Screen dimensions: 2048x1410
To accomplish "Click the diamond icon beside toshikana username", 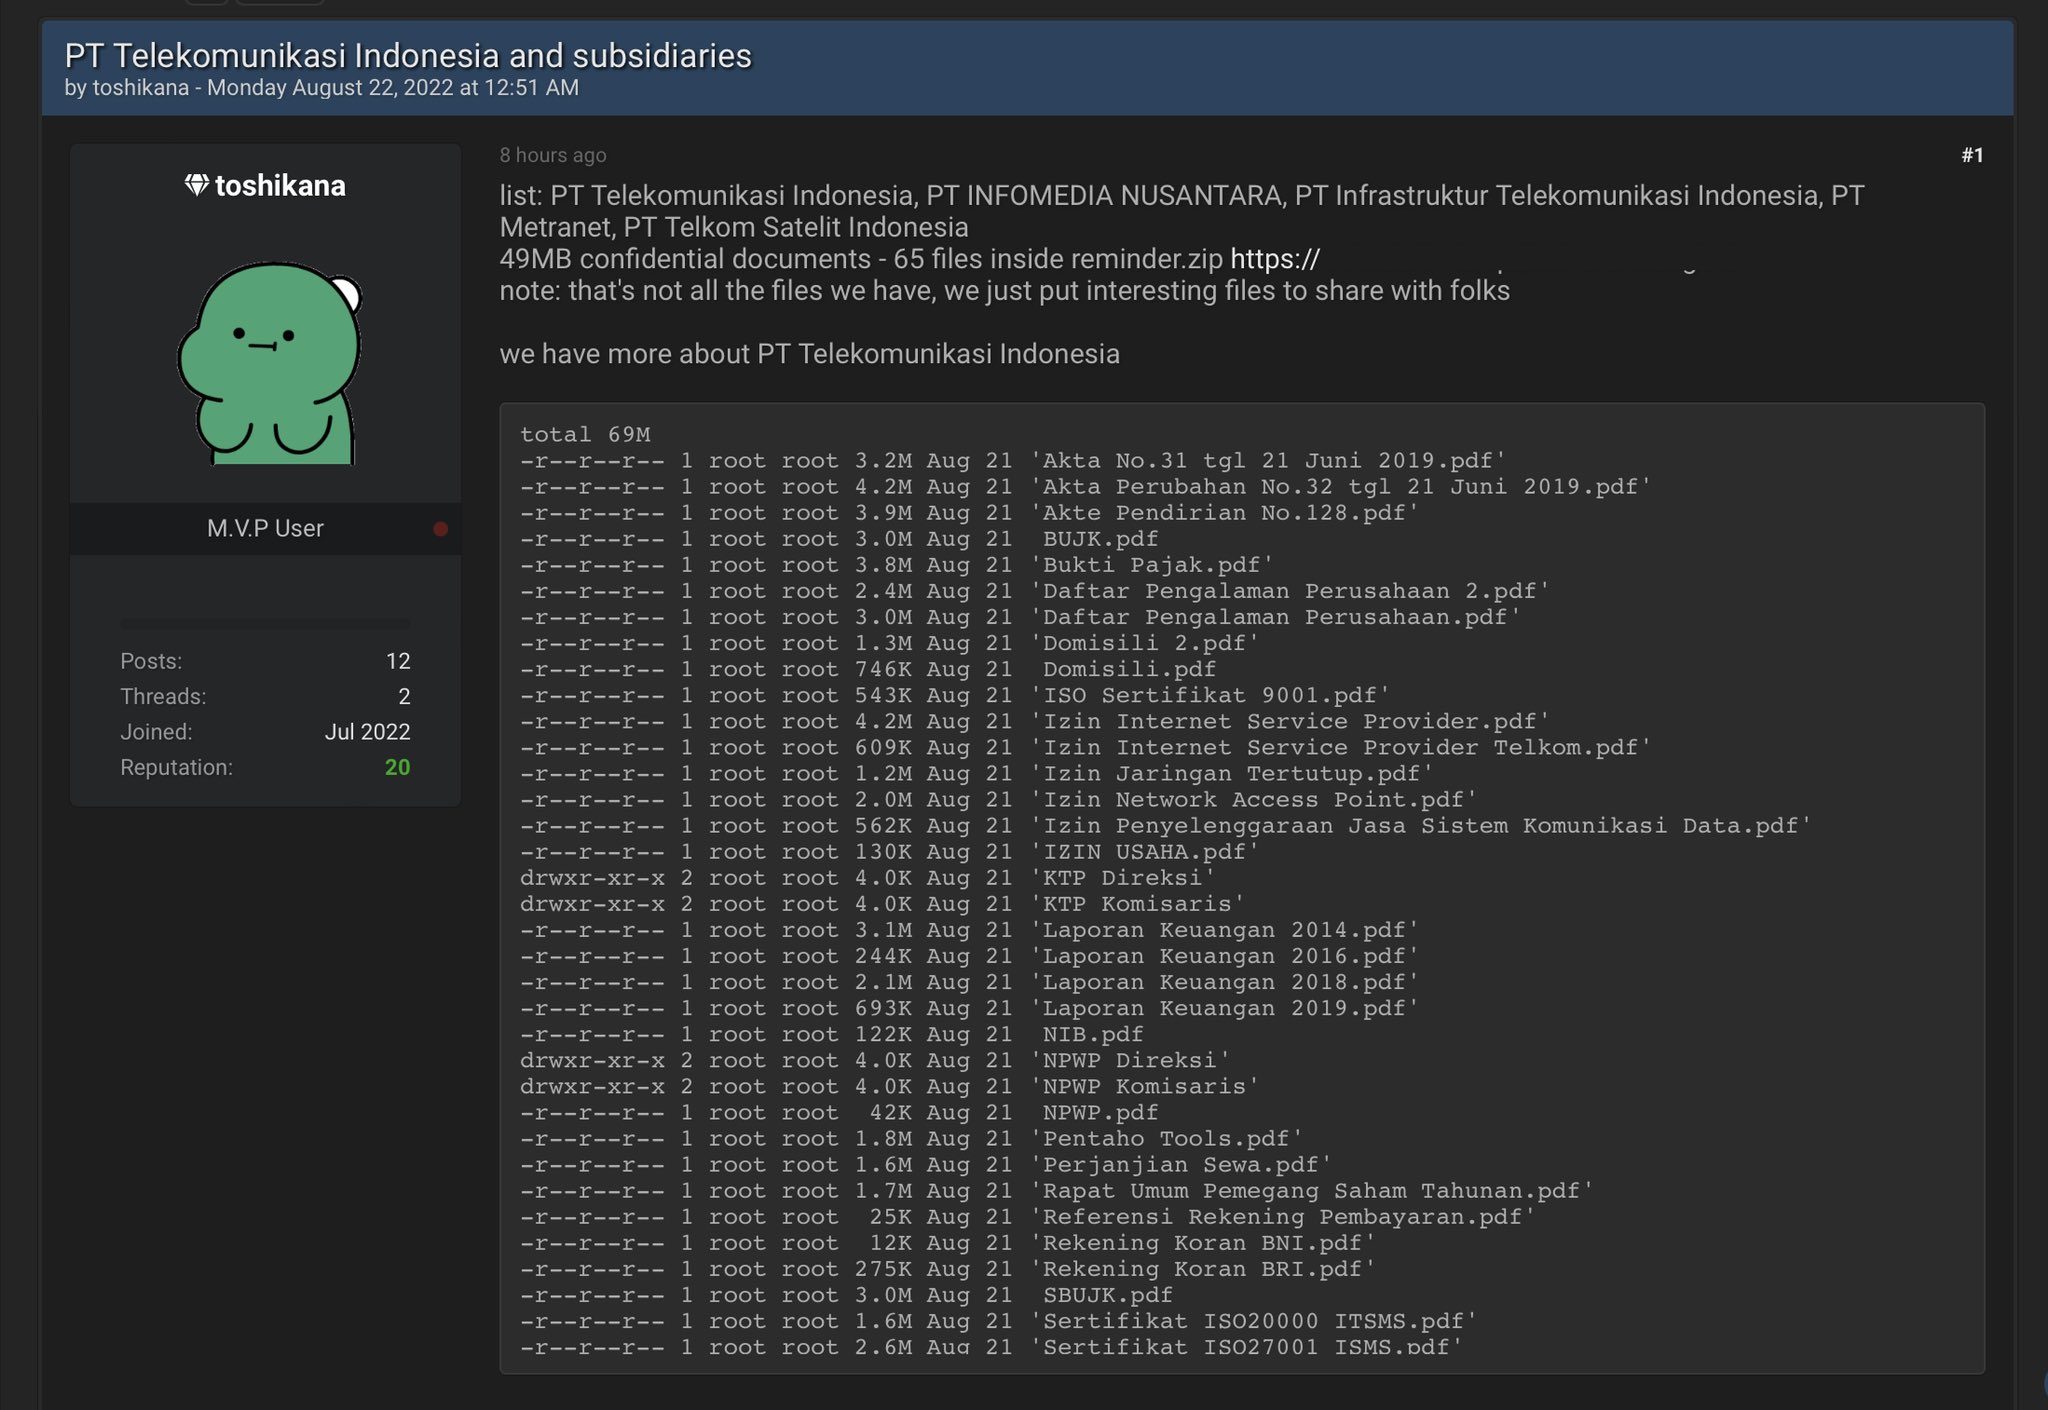I will coord(196,185).
